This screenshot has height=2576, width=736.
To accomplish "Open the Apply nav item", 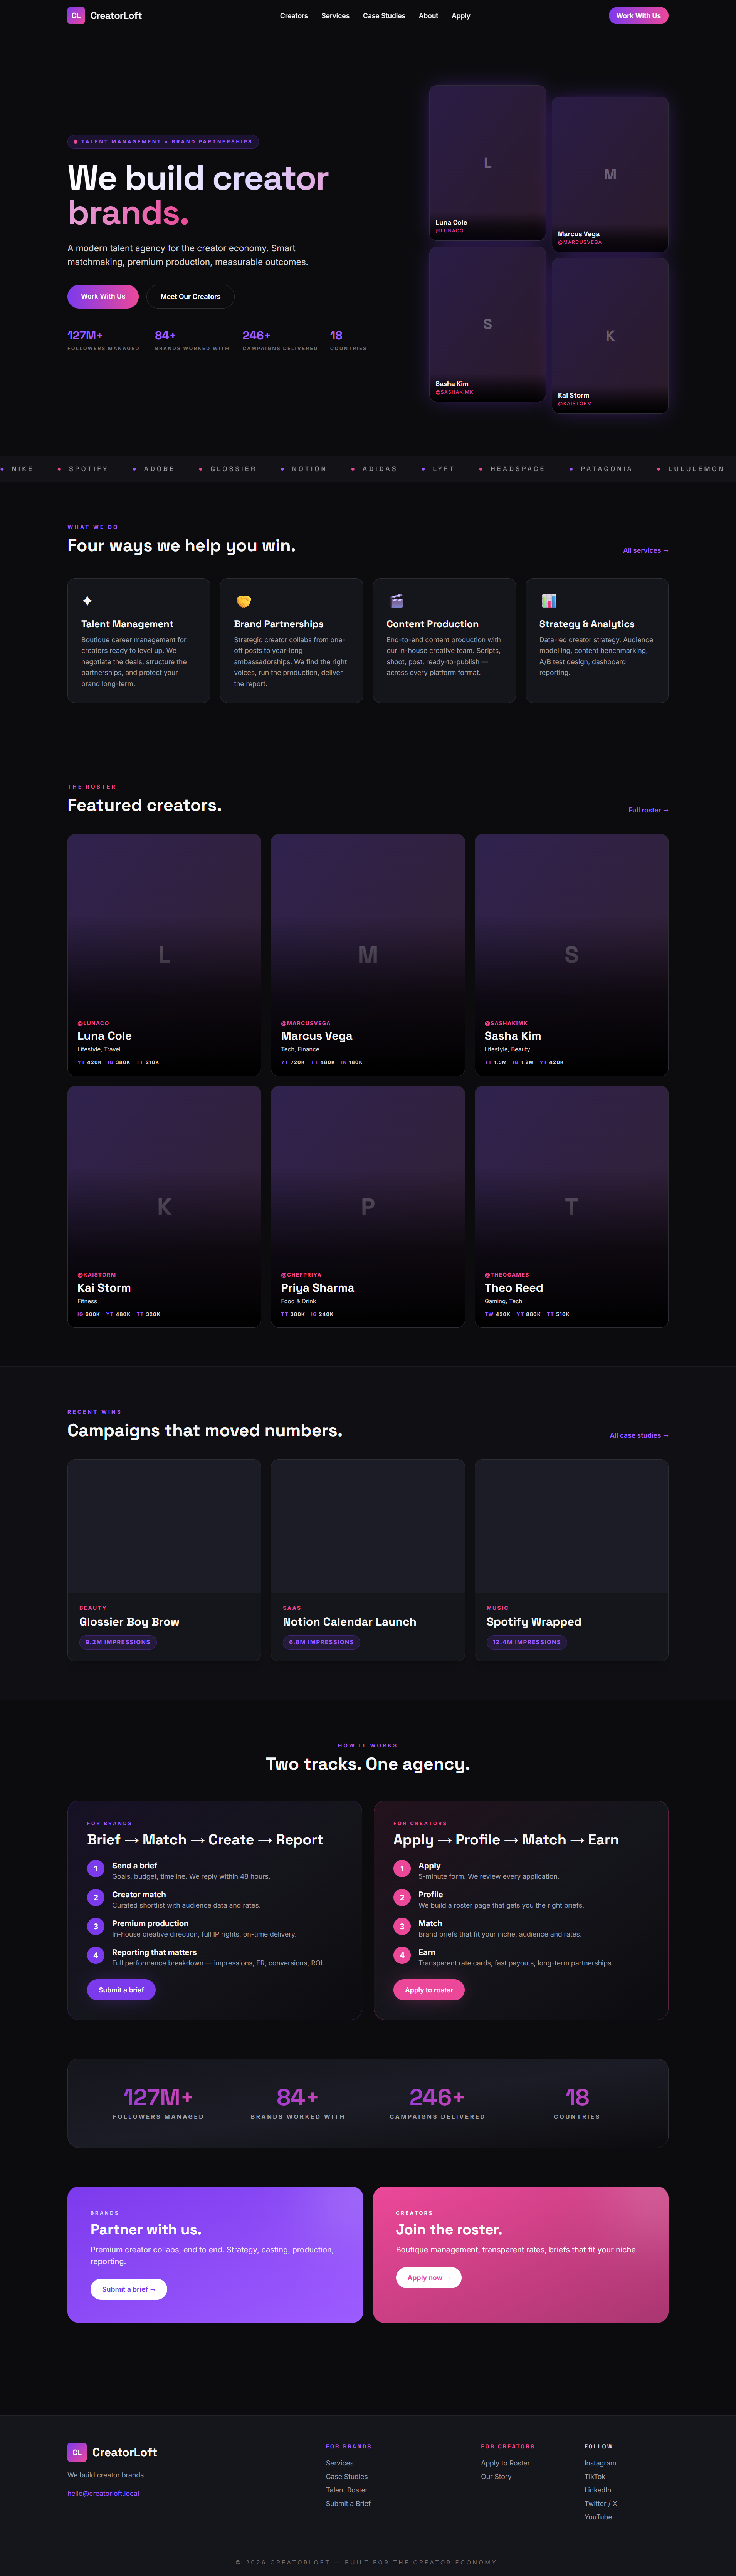I will [x=461, y=16].
